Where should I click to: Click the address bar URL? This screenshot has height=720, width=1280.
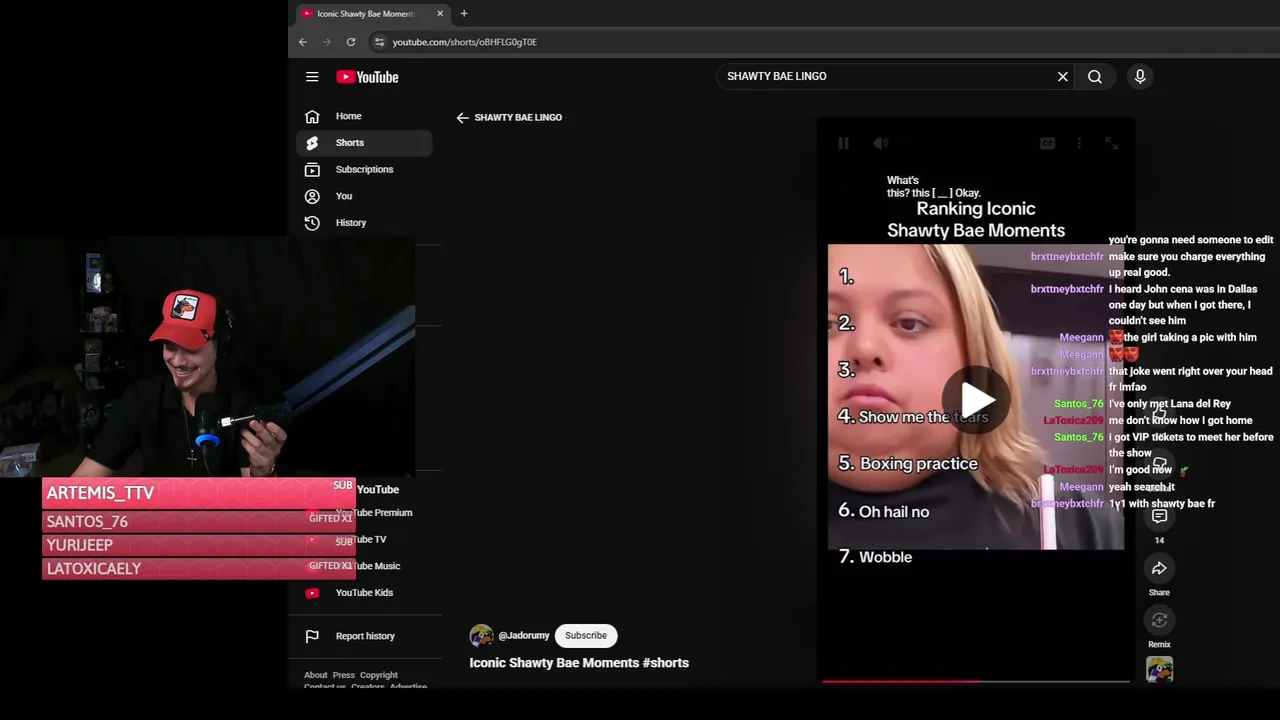point(464,42)
